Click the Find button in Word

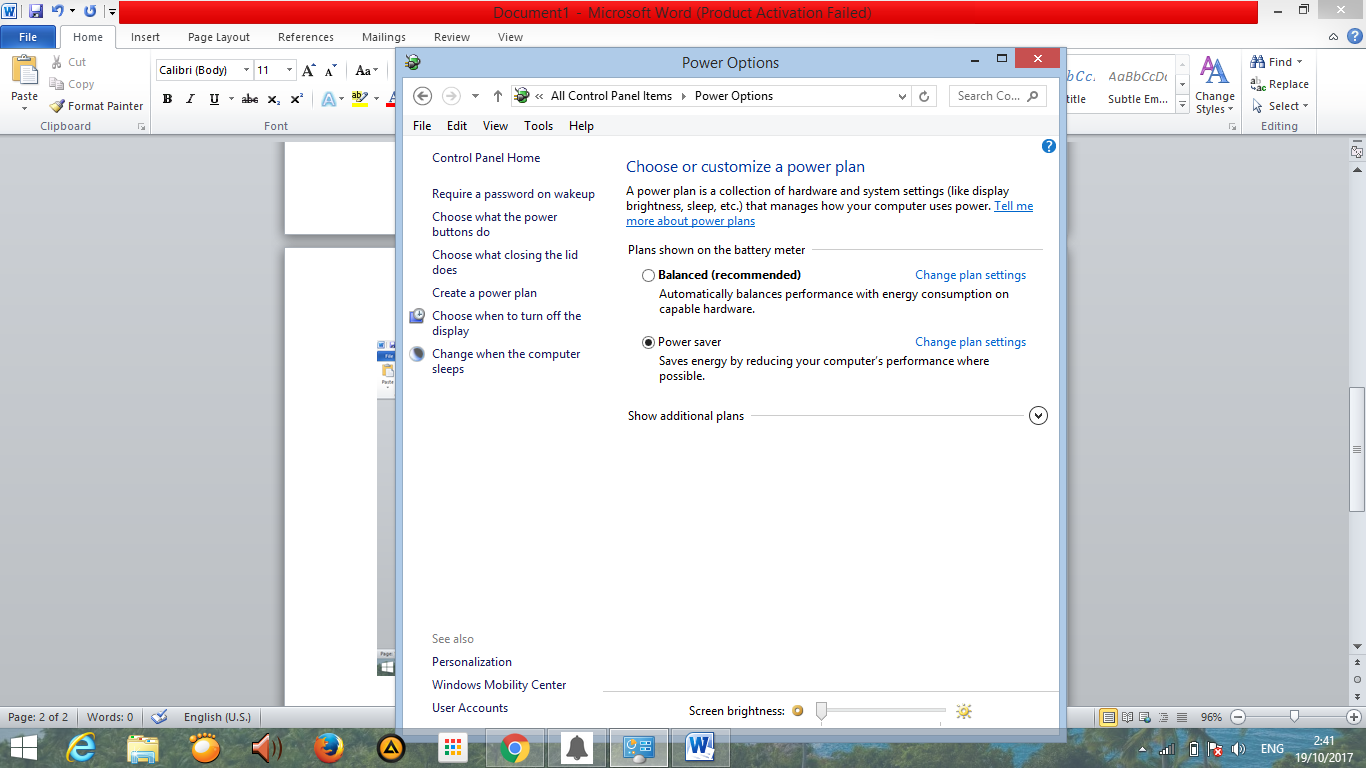click(x=1277, y=62)
